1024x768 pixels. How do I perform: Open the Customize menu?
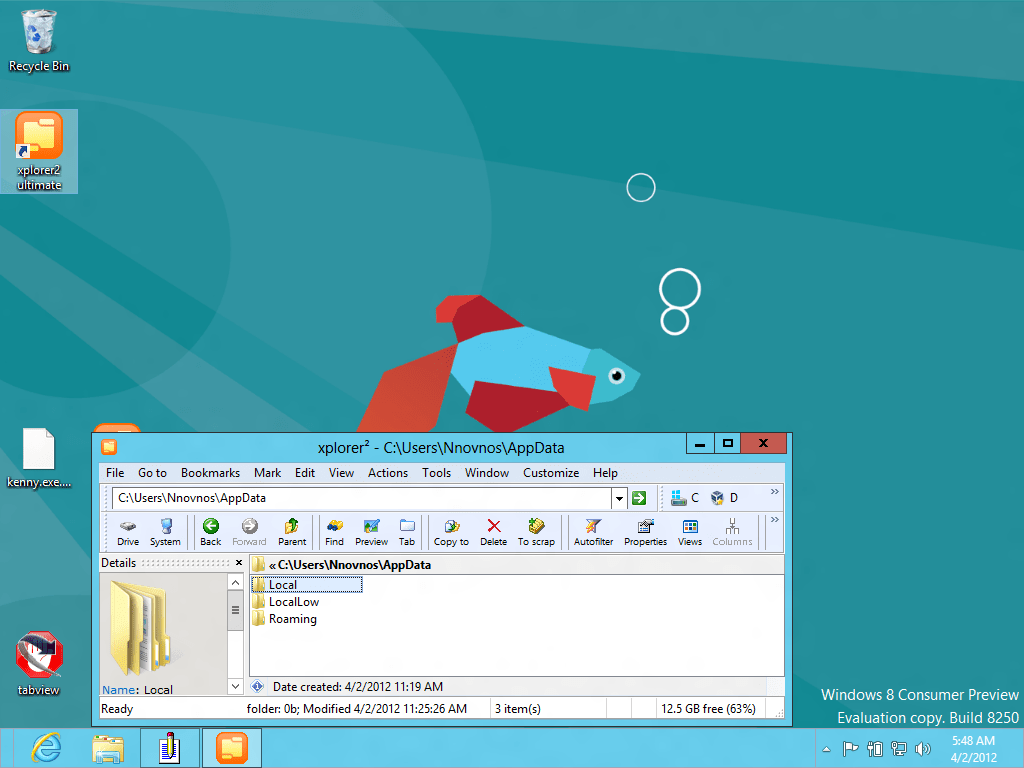tap(551, 473)
